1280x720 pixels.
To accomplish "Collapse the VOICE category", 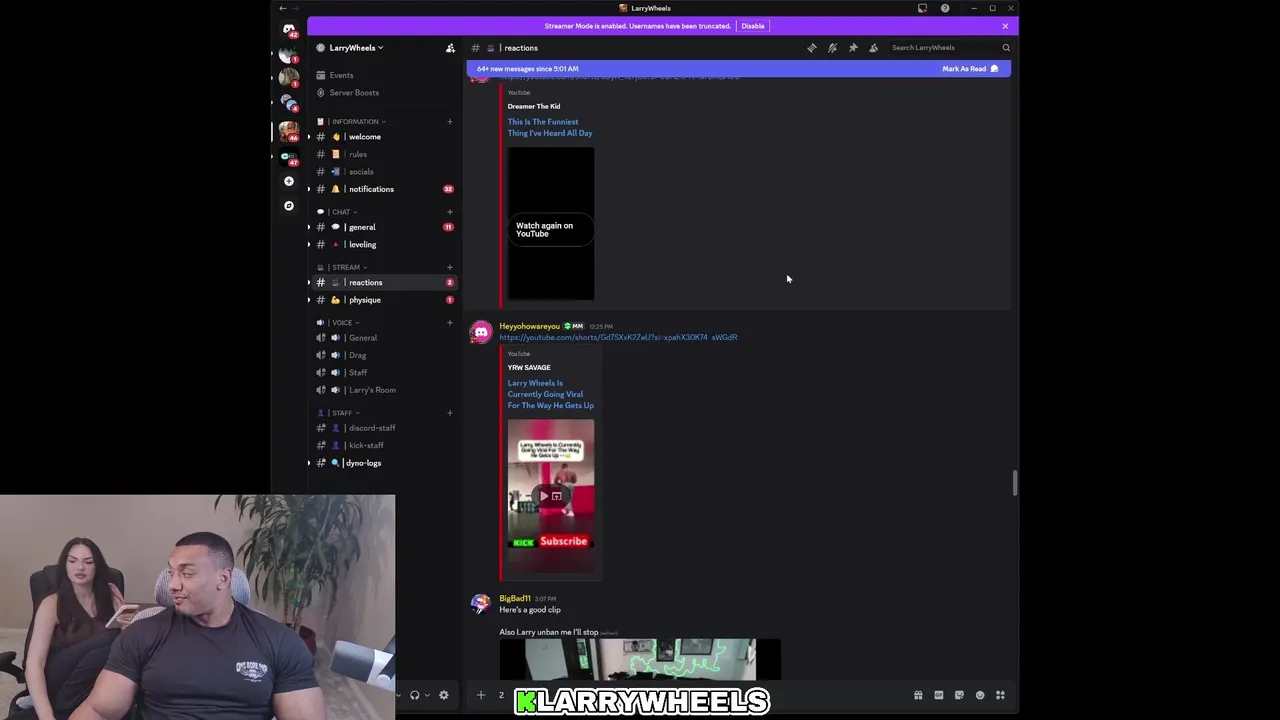I will point(344,323).
